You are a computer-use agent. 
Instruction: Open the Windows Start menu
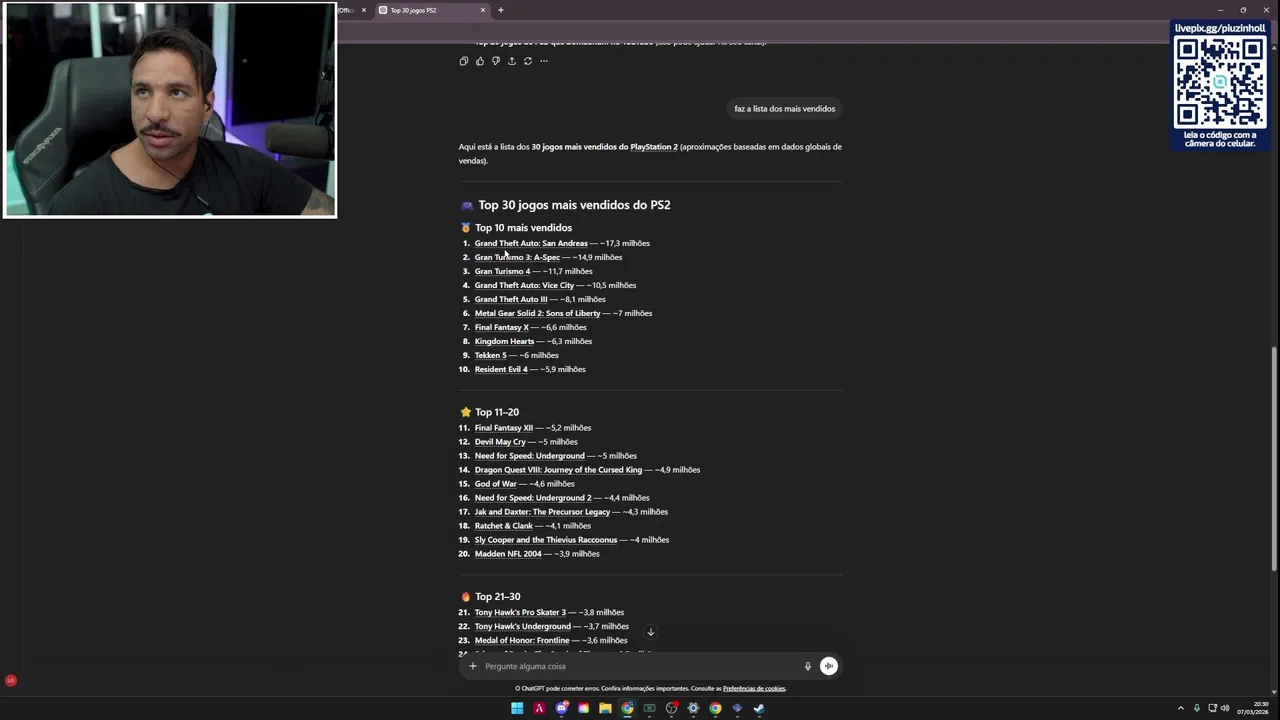click(x=517, y=708)
